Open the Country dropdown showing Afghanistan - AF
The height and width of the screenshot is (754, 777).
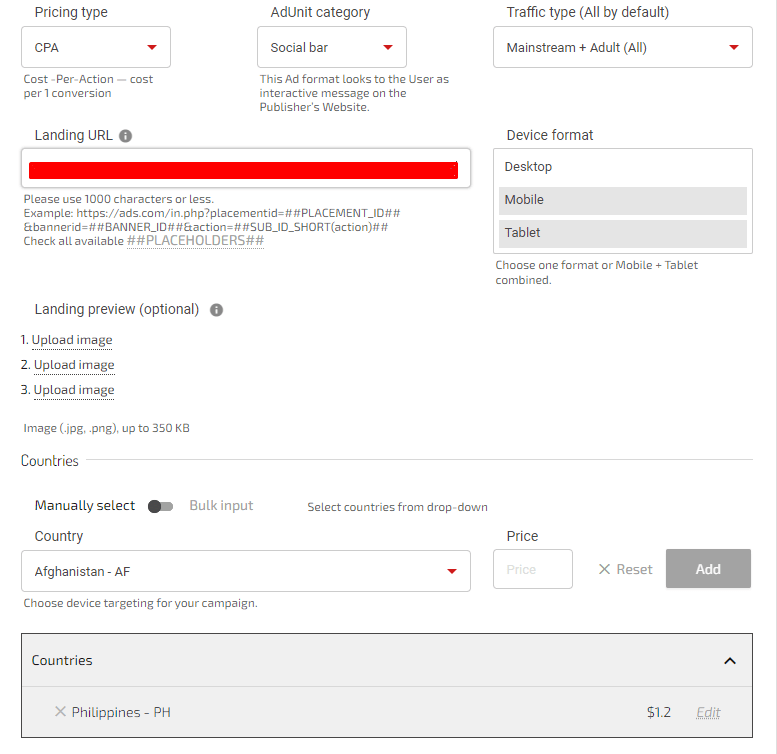coord(245,571)
